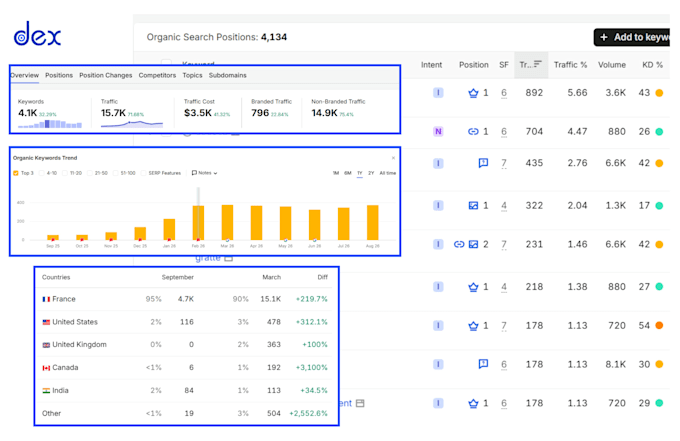Open SERP features count in the 892 row

pos(503,93)
